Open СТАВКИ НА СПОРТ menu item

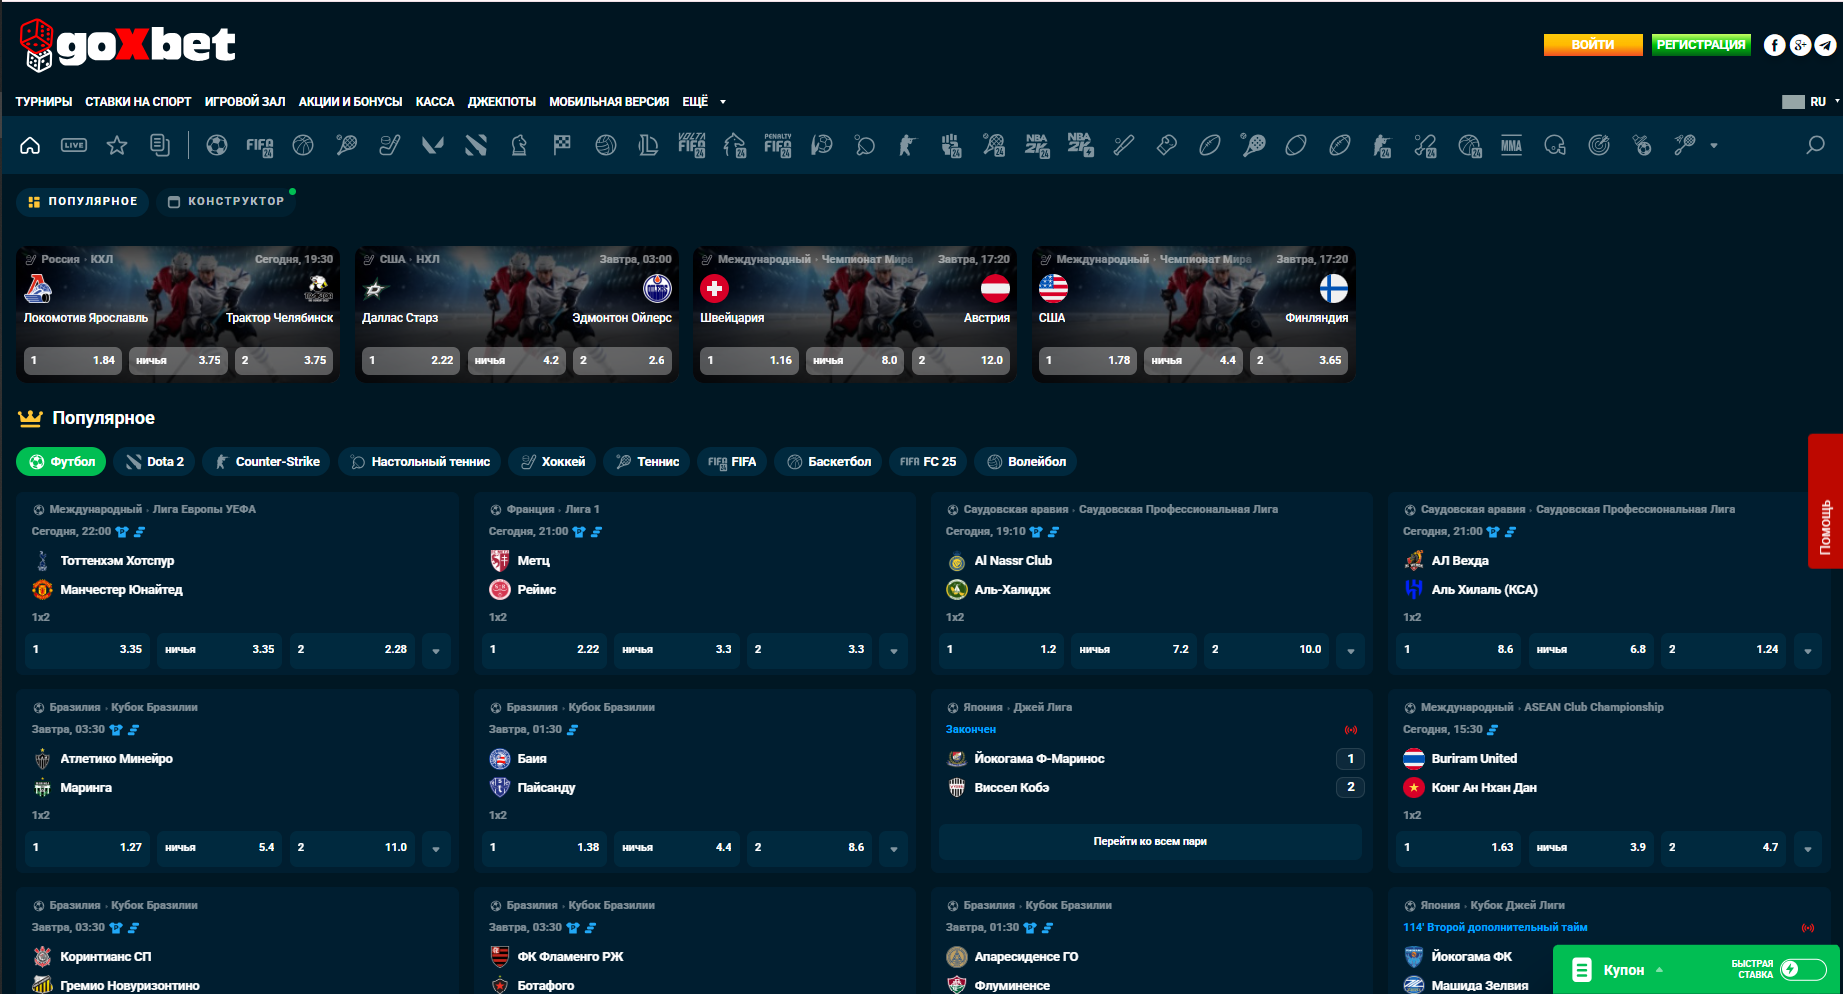point(138,102)
